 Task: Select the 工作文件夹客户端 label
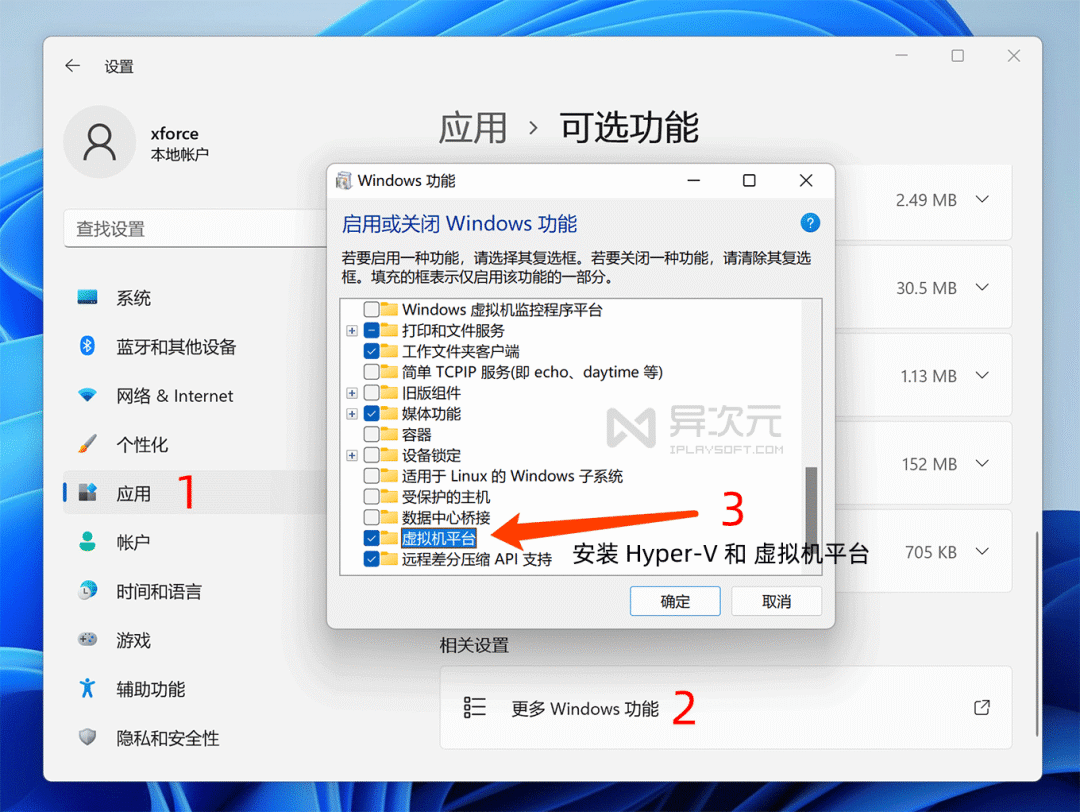[x=461, y=351]
